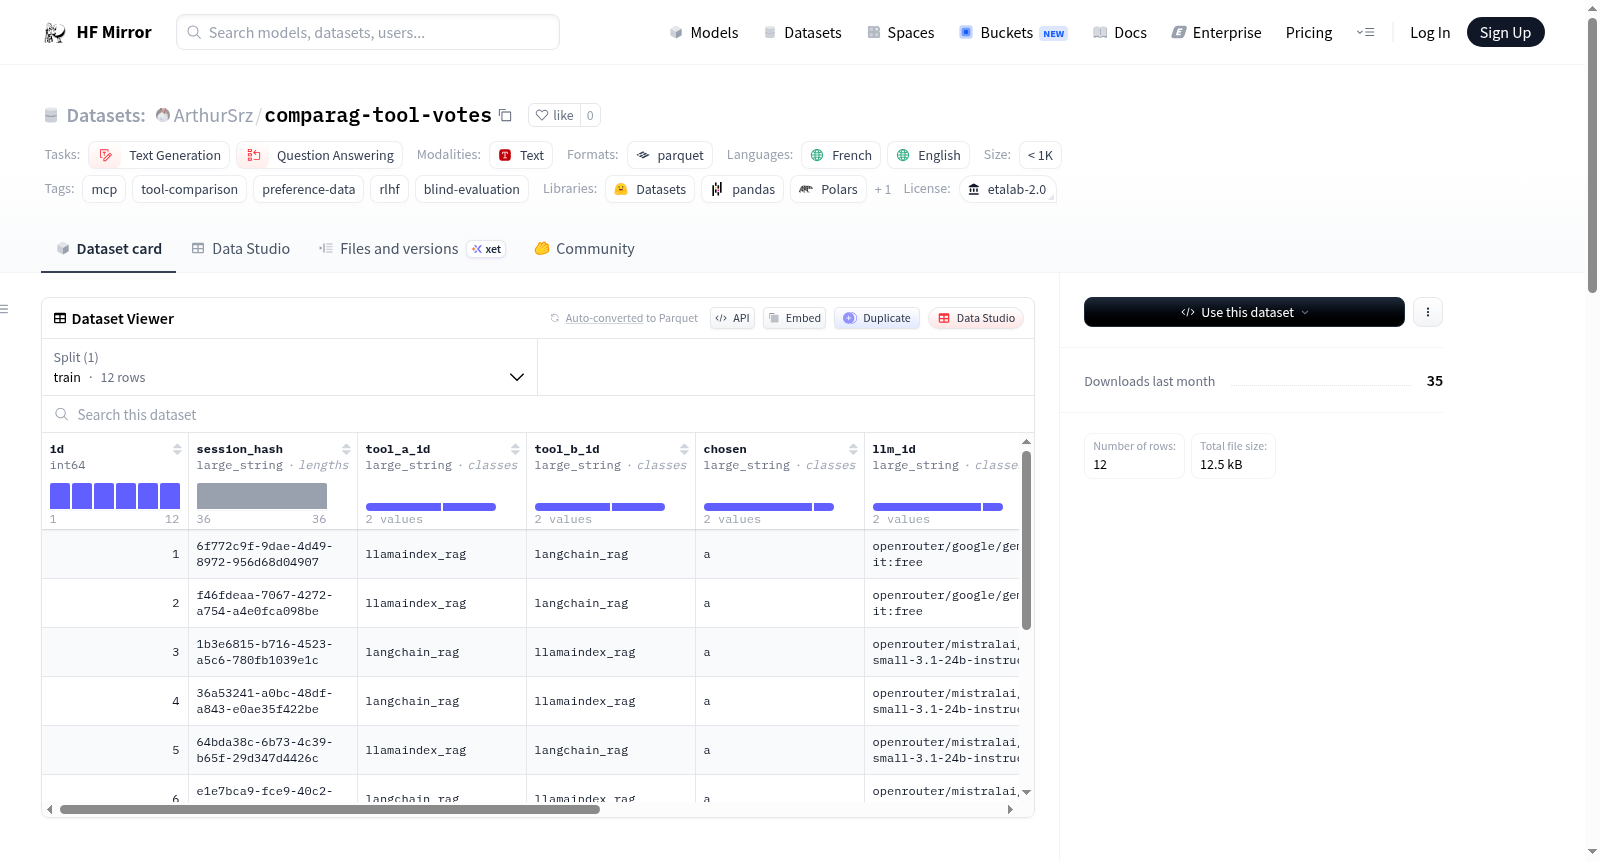1600x861 pixels.
Task: Open Spaces in the top navigation
Action: pos(901,33)
